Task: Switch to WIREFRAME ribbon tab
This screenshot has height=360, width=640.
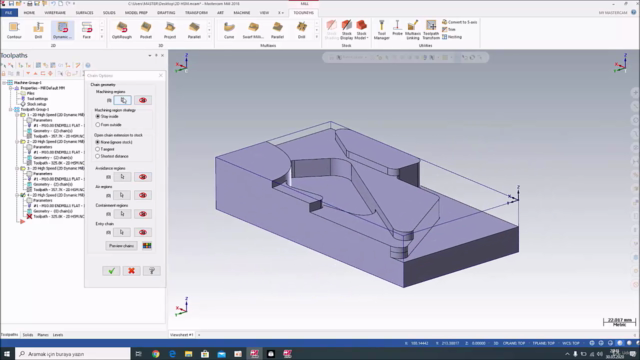Action: click(x=55, y=13)
